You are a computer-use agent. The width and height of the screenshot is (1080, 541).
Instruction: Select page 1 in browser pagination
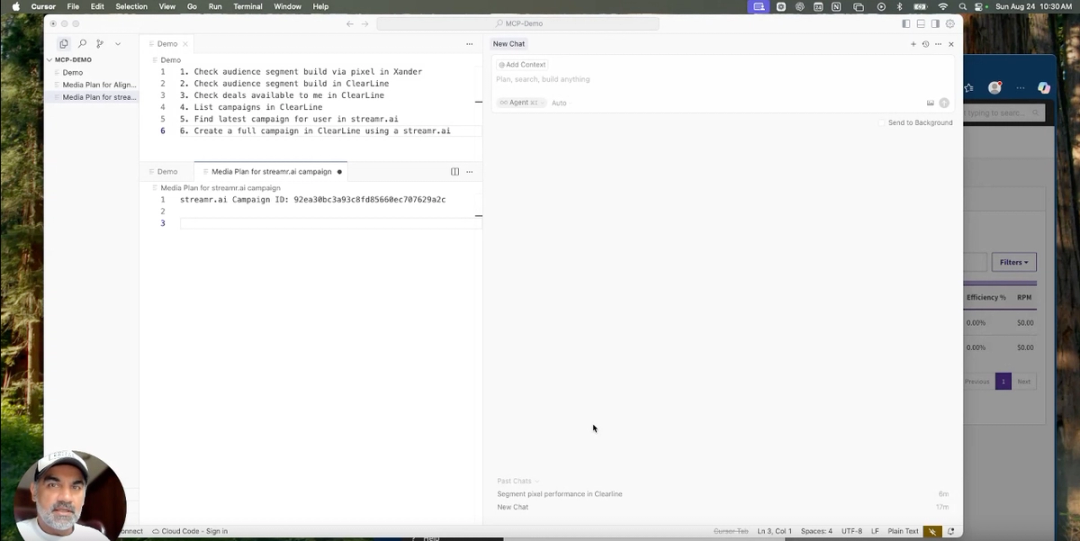click(1003, 382)
